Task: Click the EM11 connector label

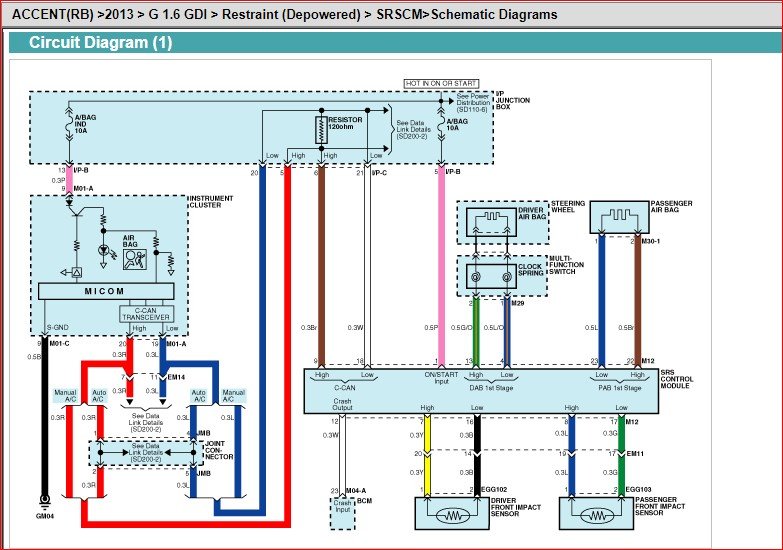Action: [x=635, y=454]
